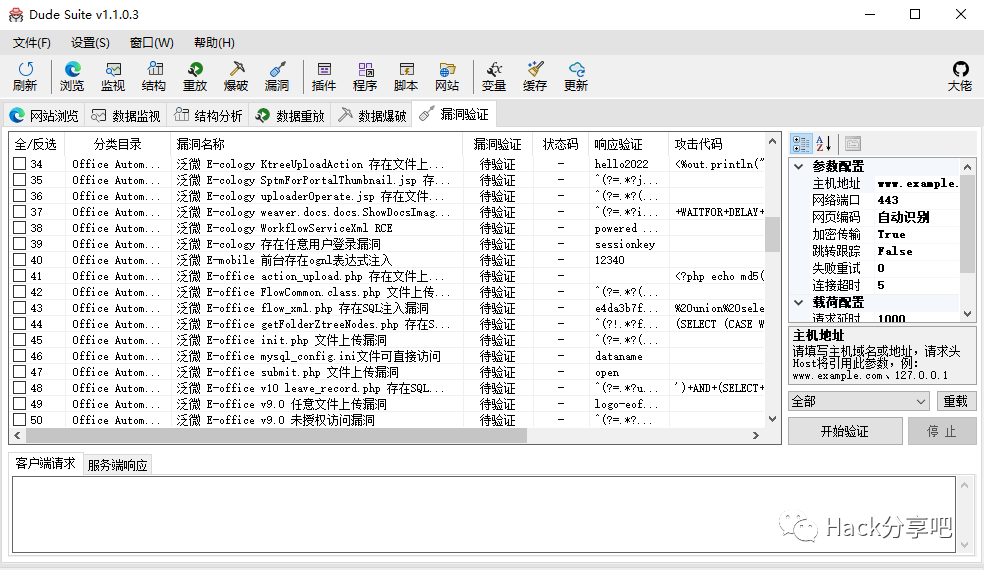
Task: Select the 漏洞验证 tab
Action: [x=454, y=114]
